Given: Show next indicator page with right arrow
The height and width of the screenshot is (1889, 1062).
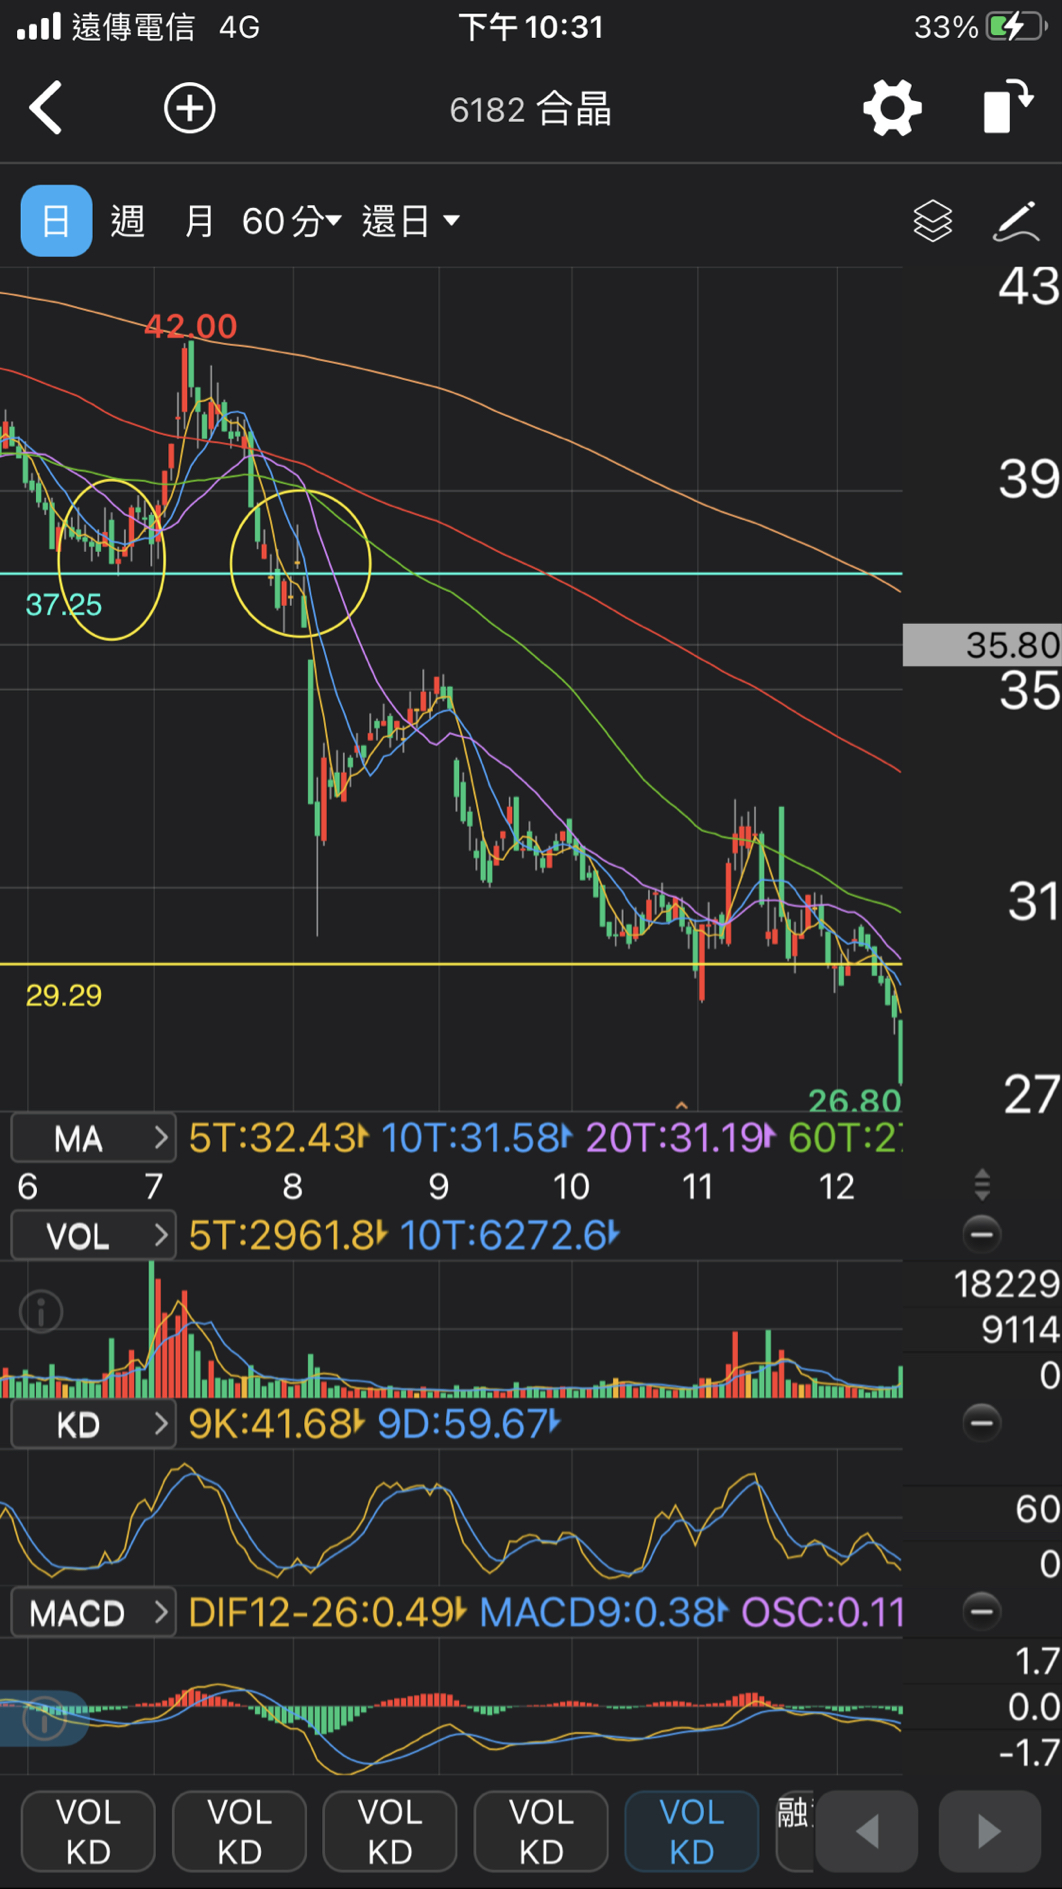Looking at the screenshot, I should click(989, 1831).
